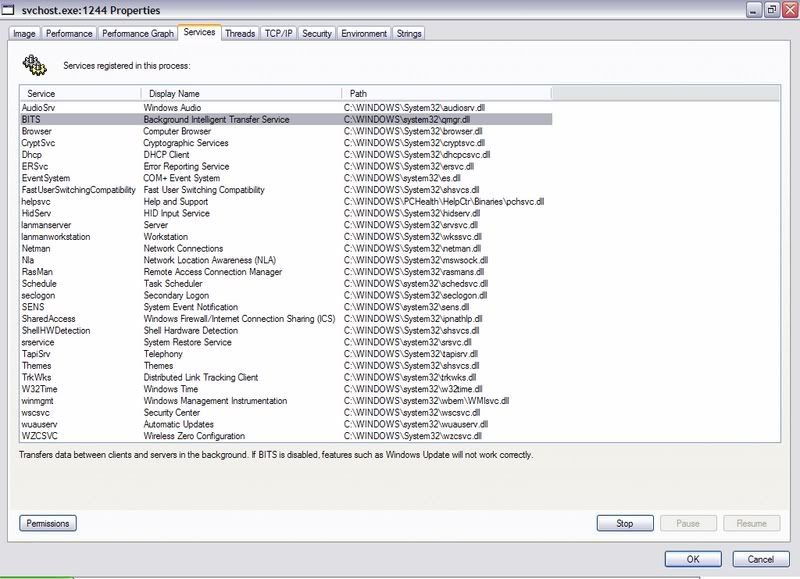This screenshot has height=579, width=800.
Task: Show the Strings tab
Action: click(409, 33)
